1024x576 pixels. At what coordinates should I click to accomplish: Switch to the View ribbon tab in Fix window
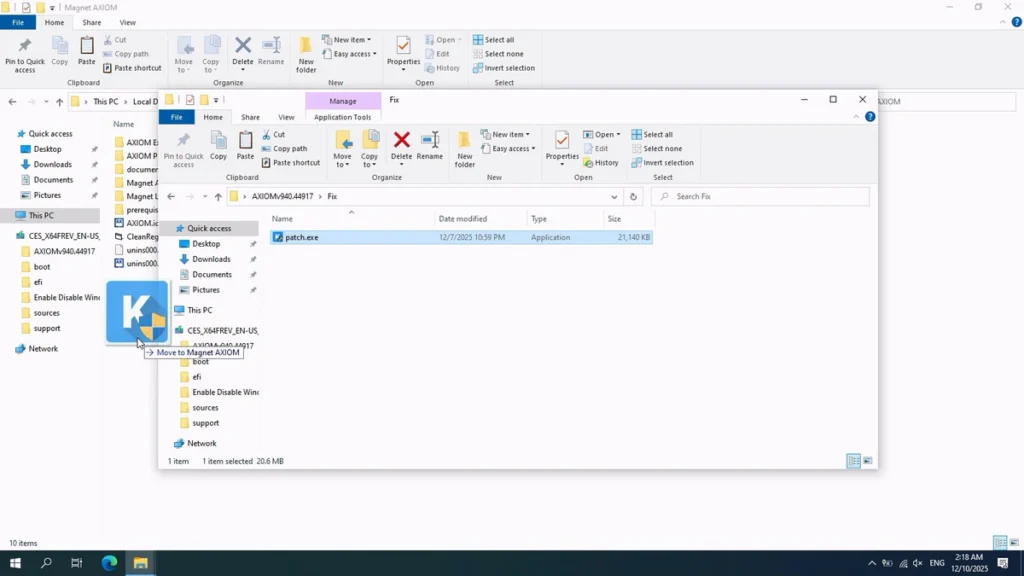click(286, 117)
